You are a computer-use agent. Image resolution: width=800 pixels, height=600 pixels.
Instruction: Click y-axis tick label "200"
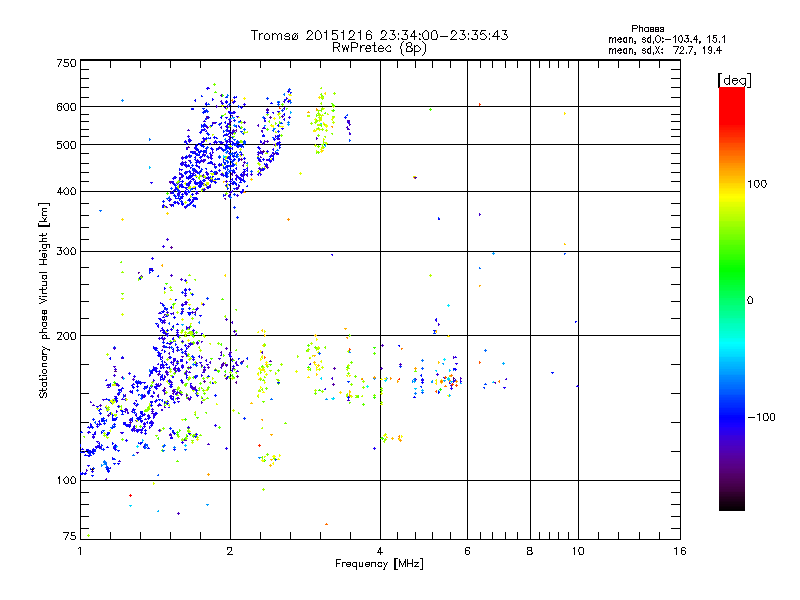(66, 336)
